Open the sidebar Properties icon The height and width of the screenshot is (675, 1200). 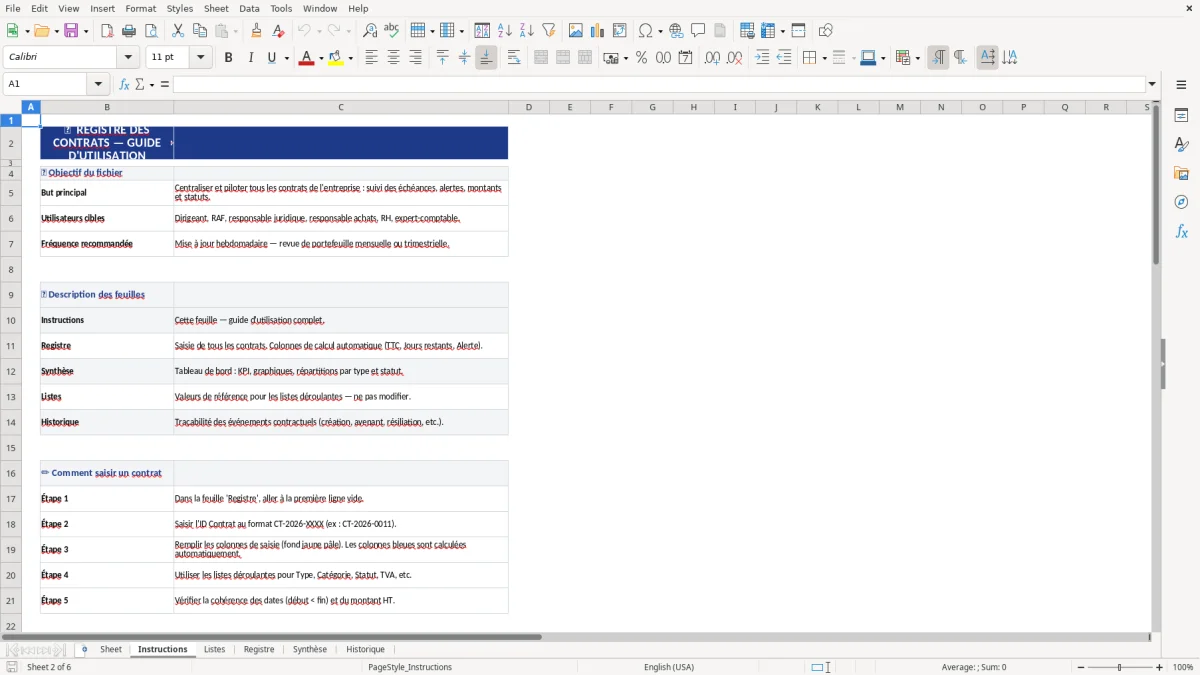click(1181, 115)
